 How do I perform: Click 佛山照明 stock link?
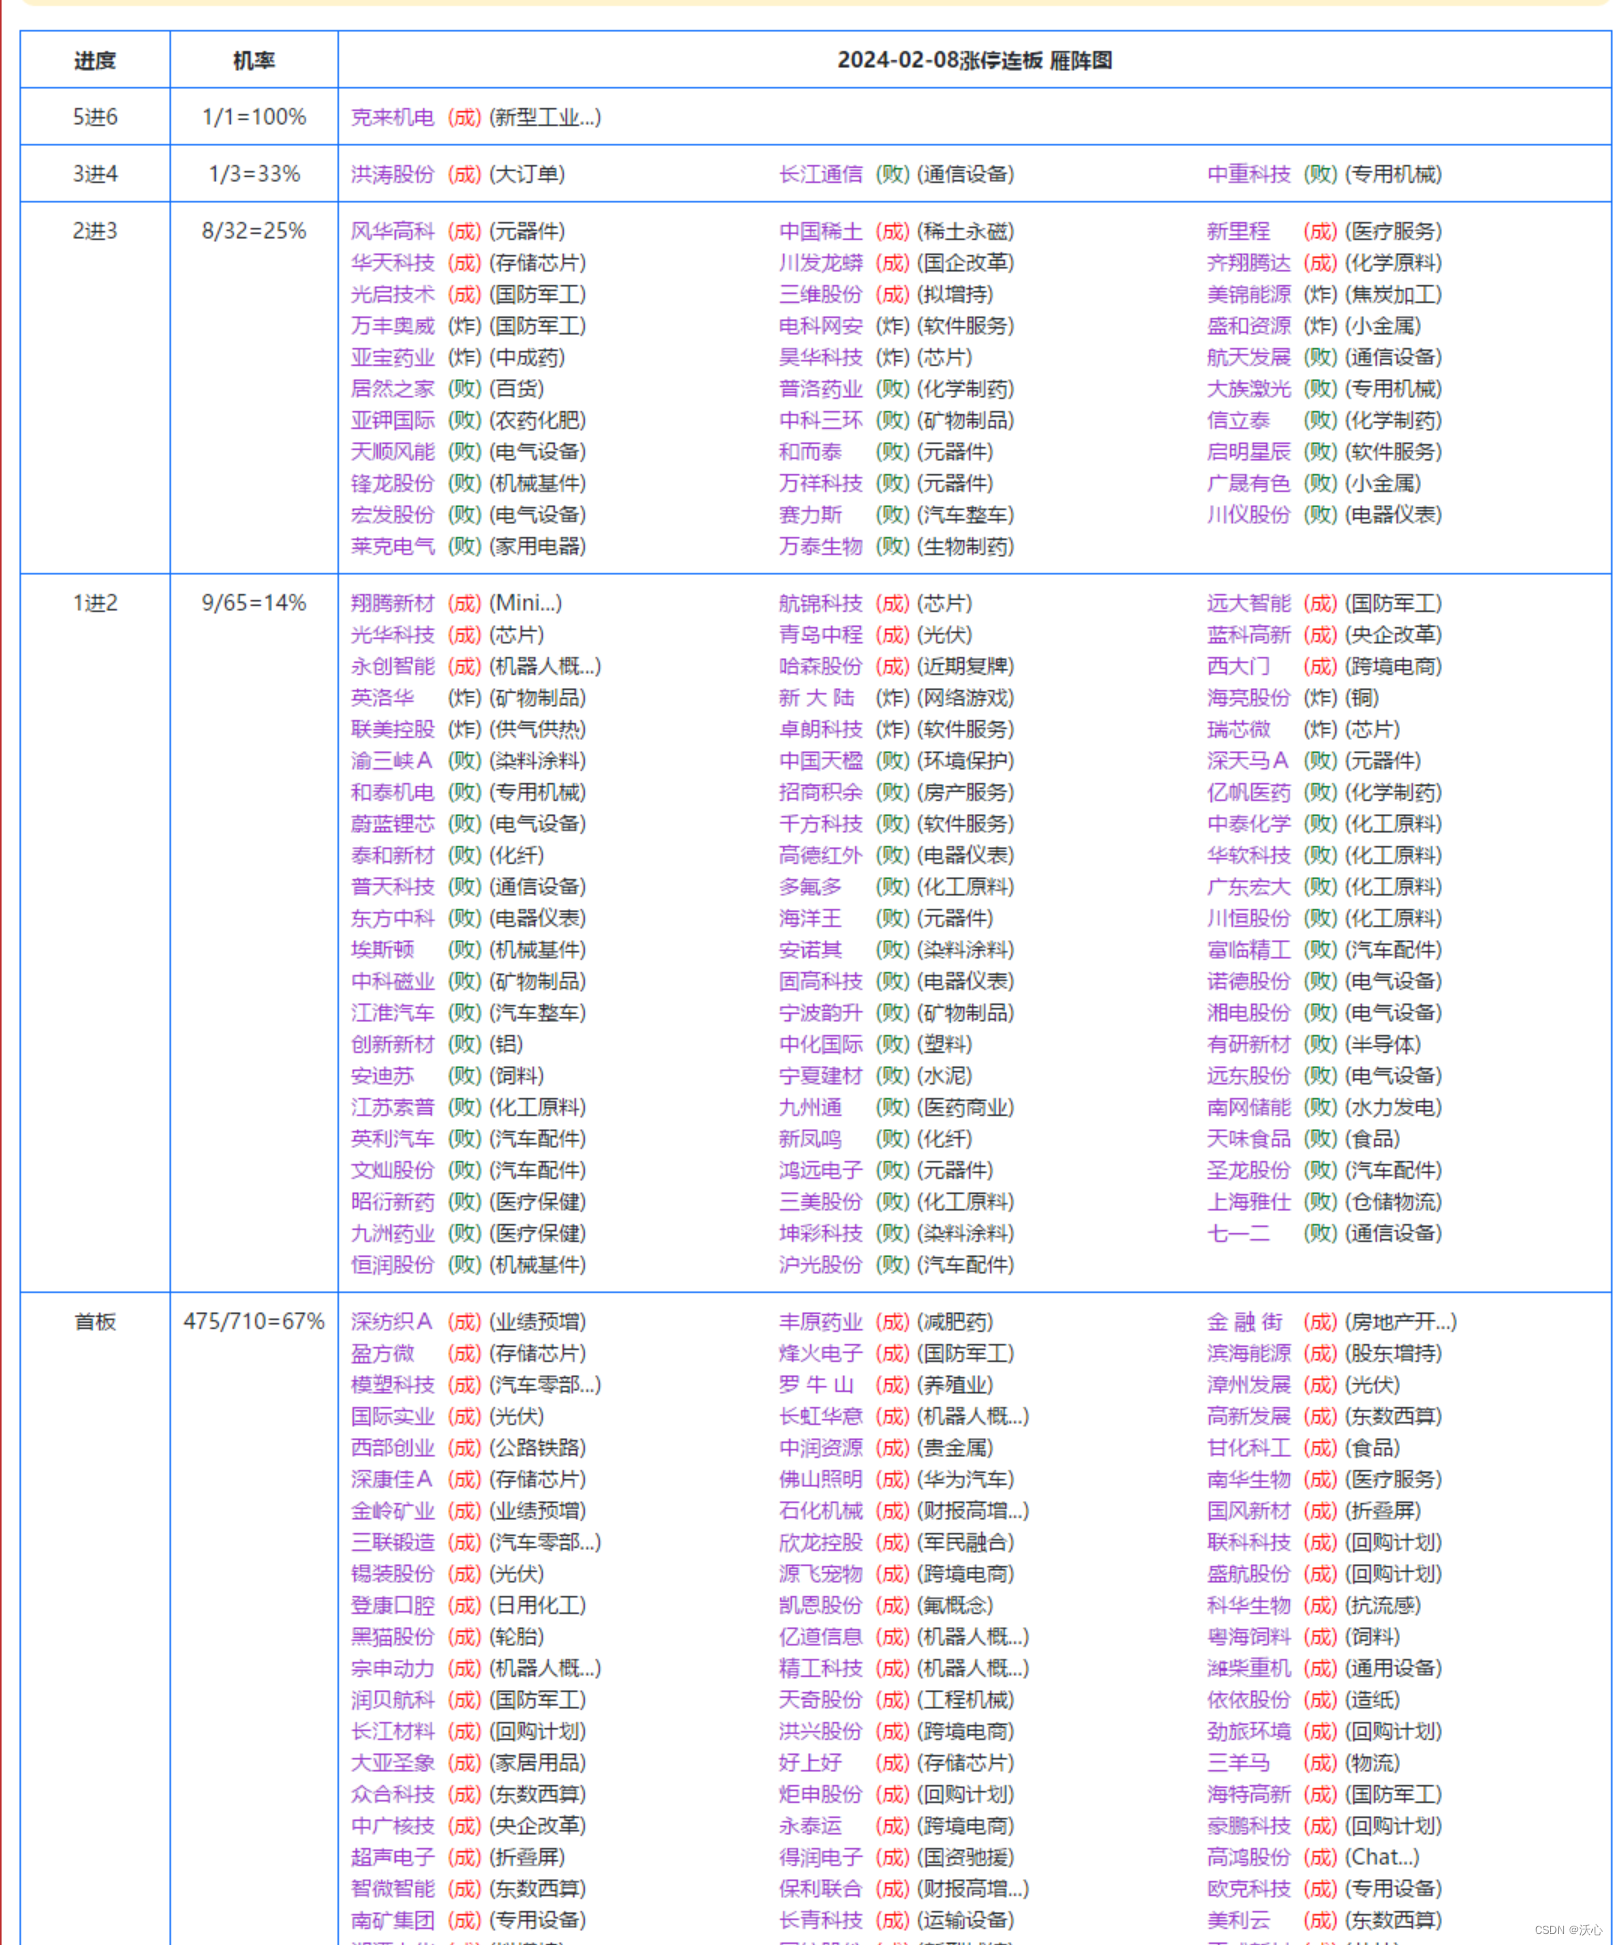820,1478
